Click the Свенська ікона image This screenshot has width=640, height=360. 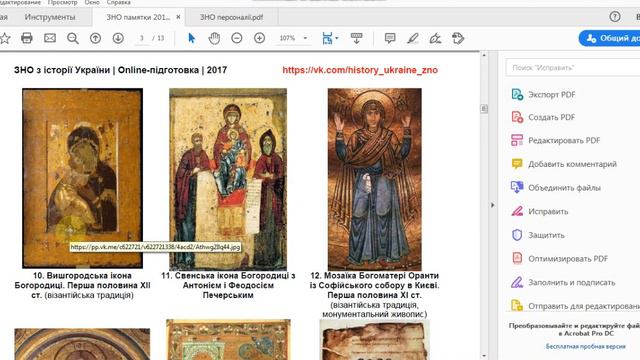click(228, 179)
